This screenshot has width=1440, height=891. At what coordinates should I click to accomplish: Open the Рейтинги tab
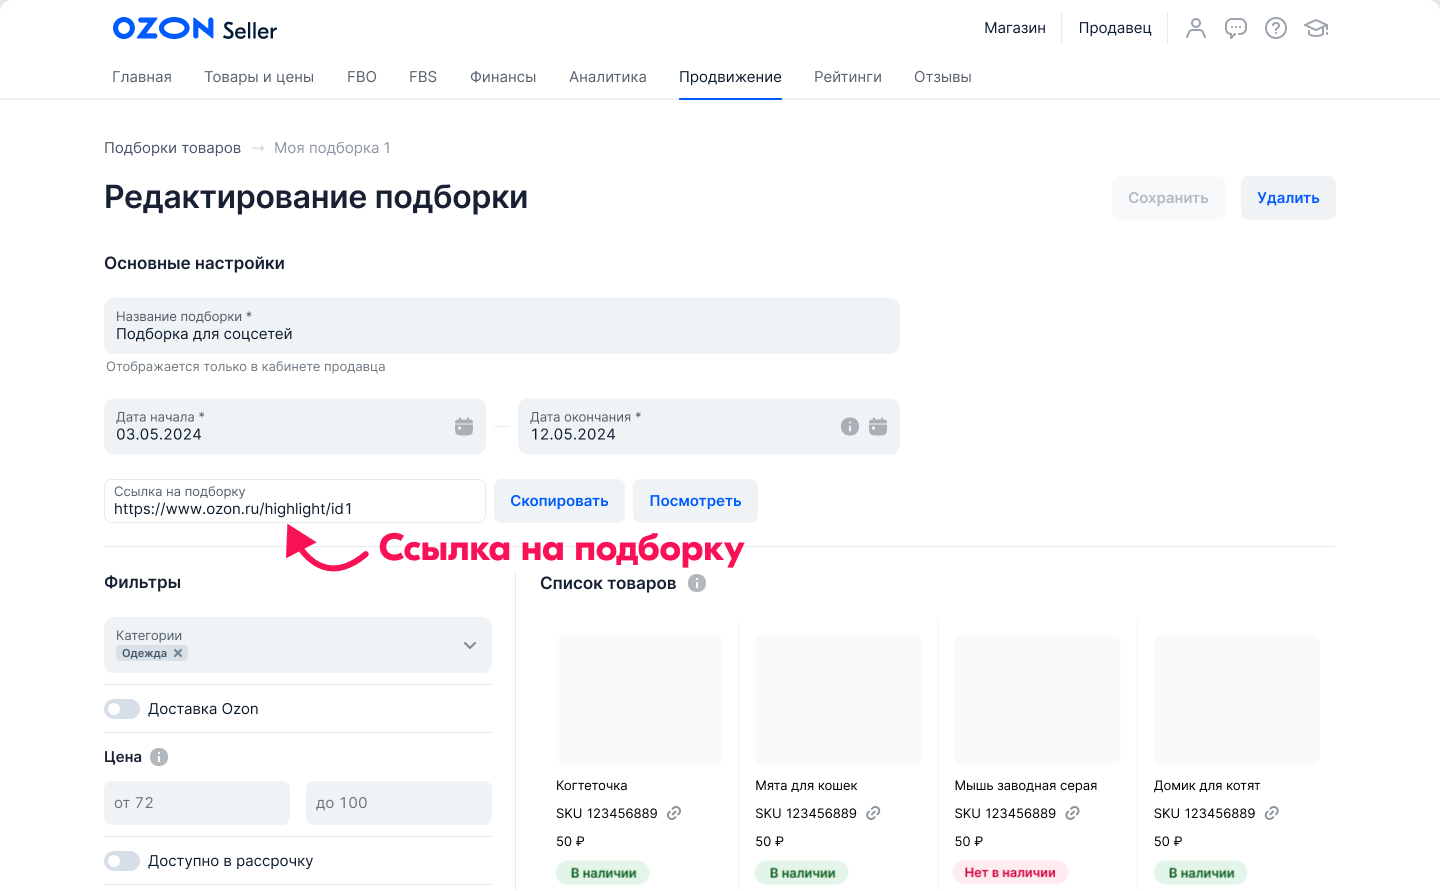(848, 77)
